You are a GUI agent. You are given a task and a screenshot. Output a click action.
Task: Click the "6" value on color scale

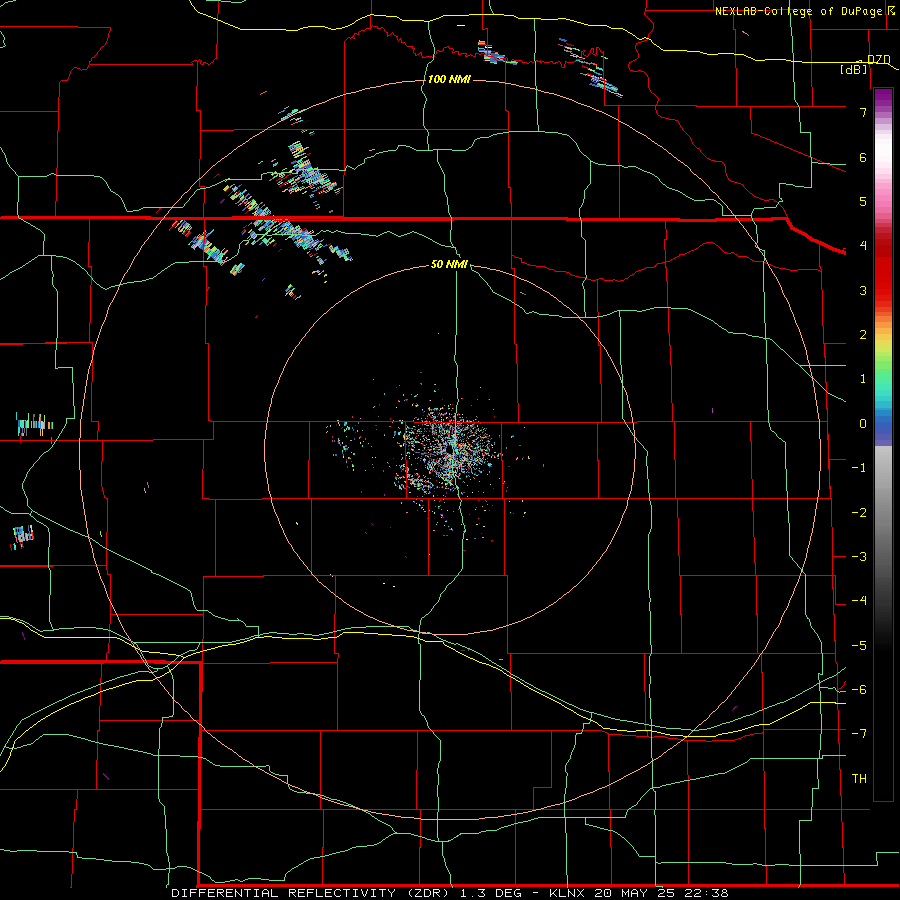(x=863, y=157)
